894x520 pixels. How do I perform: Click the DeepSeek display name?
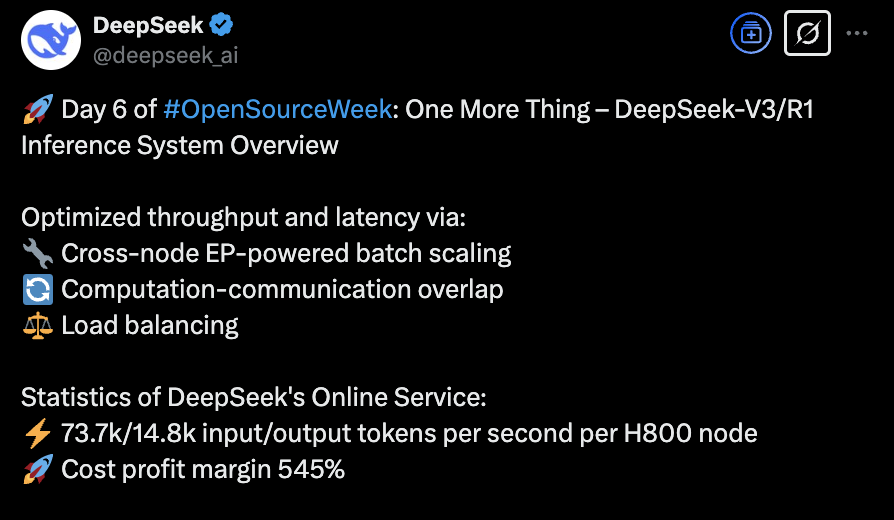pyautogui.click(x=147, y=25)
